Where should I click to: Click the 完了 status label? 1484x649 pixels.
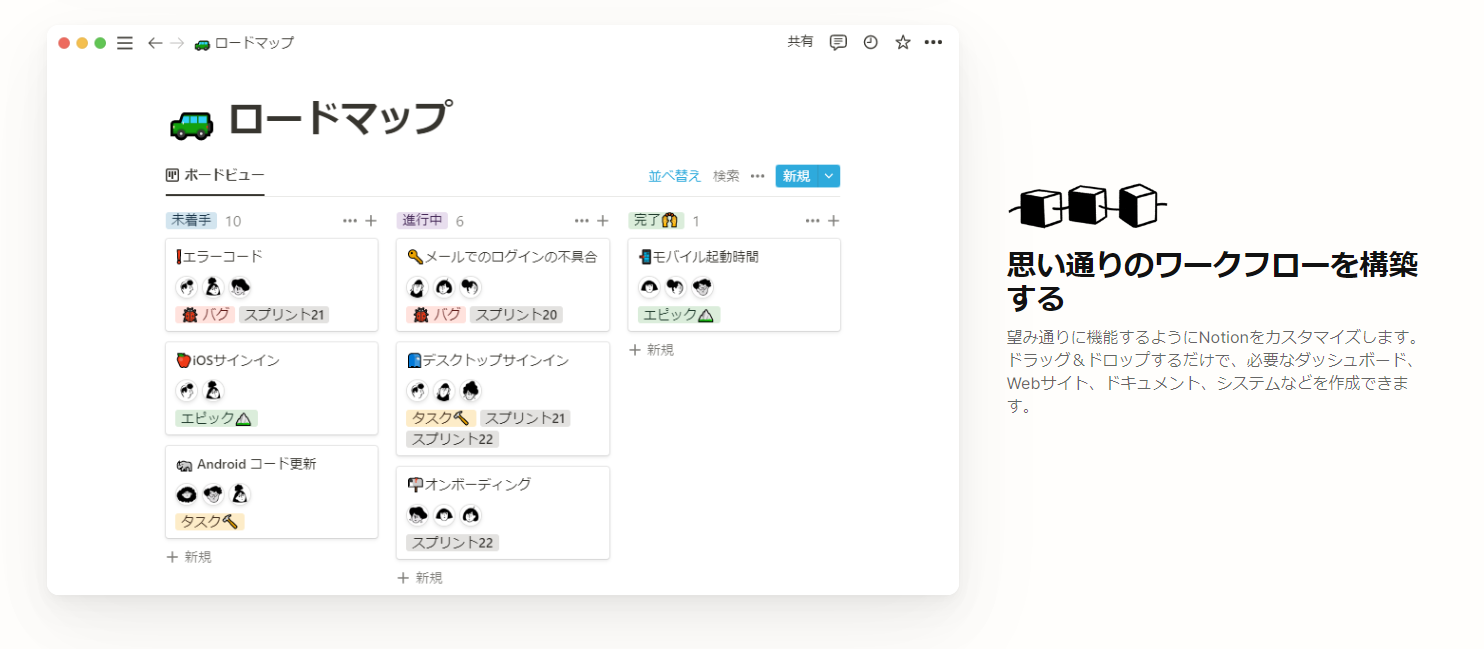[656, 221]
